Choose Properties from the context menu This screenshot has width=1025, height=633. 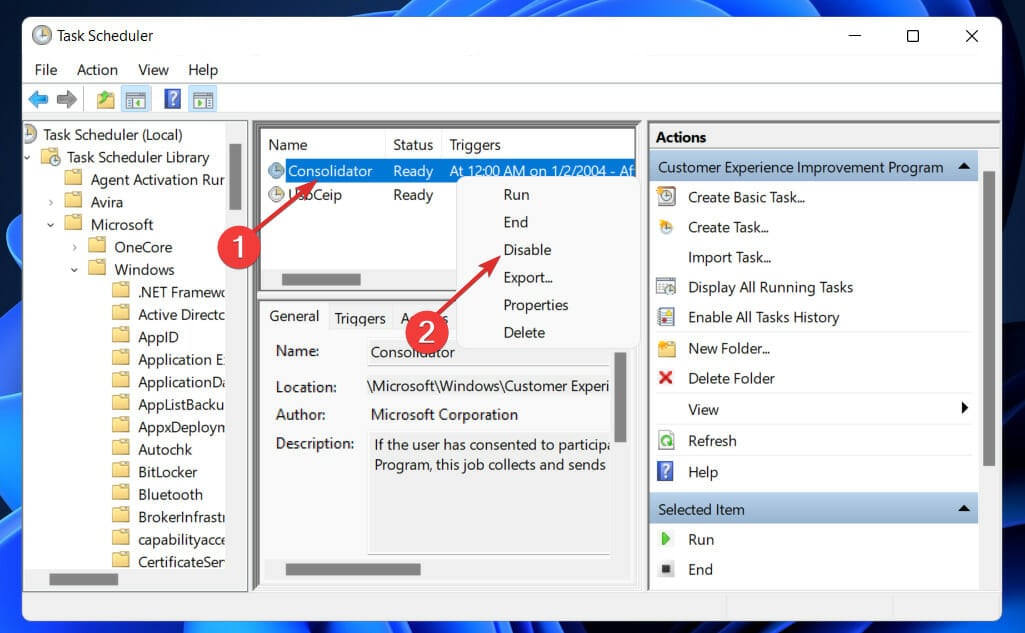[536, 305]
